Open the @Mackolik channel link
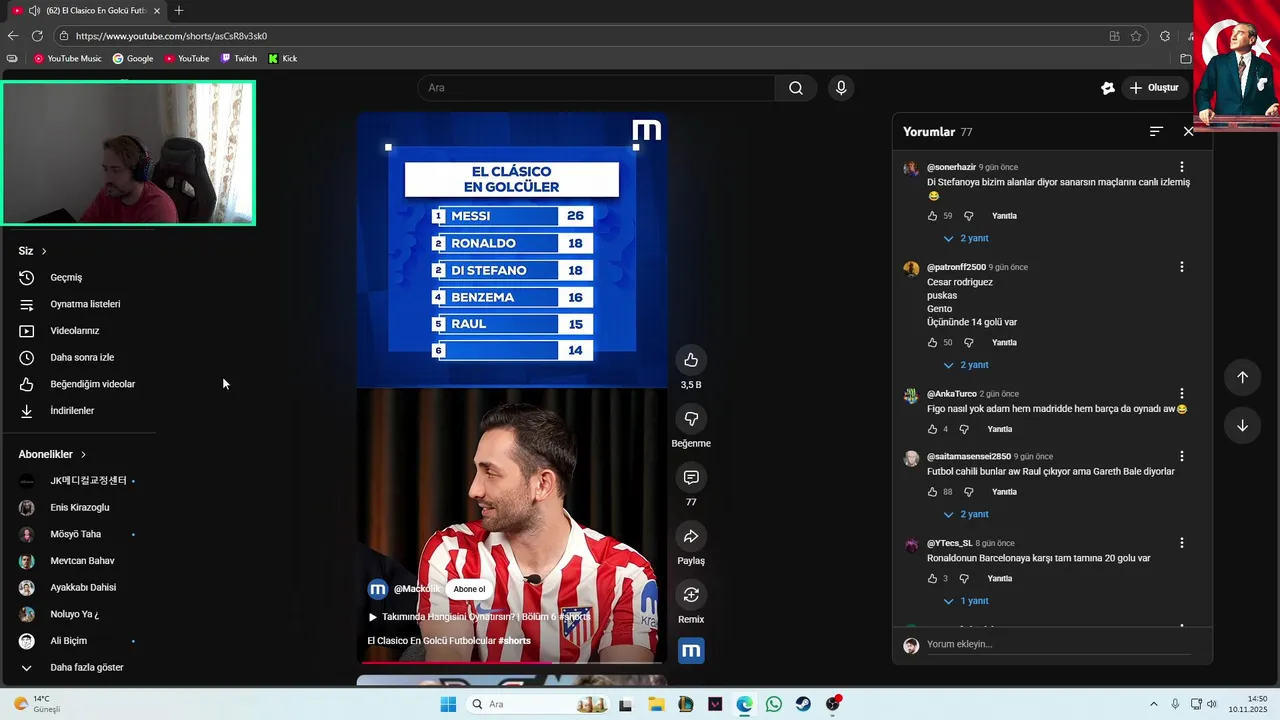1280x720 pixels. coord(416,589)
